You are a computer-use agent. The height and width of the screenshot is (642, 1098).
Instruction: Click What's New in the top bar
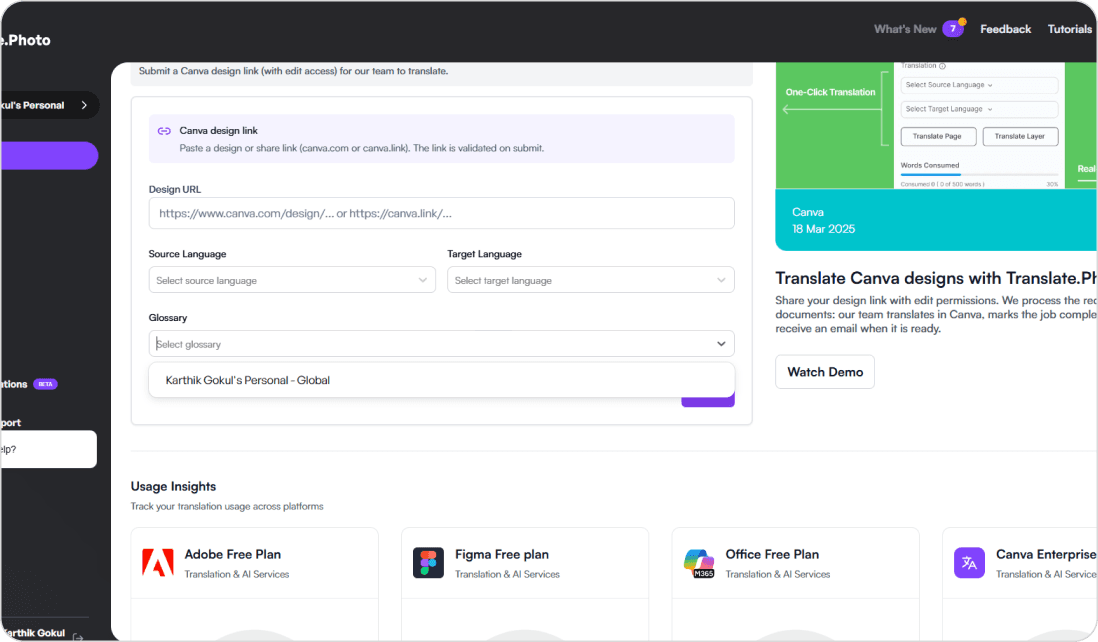[x=905, y=29]
